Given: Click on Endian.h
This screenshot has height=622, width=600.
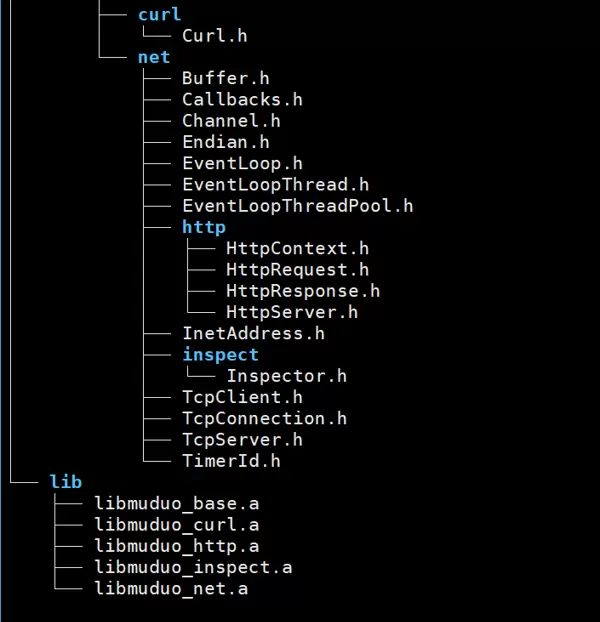Looking at the screenshot, I should [225, 142].
